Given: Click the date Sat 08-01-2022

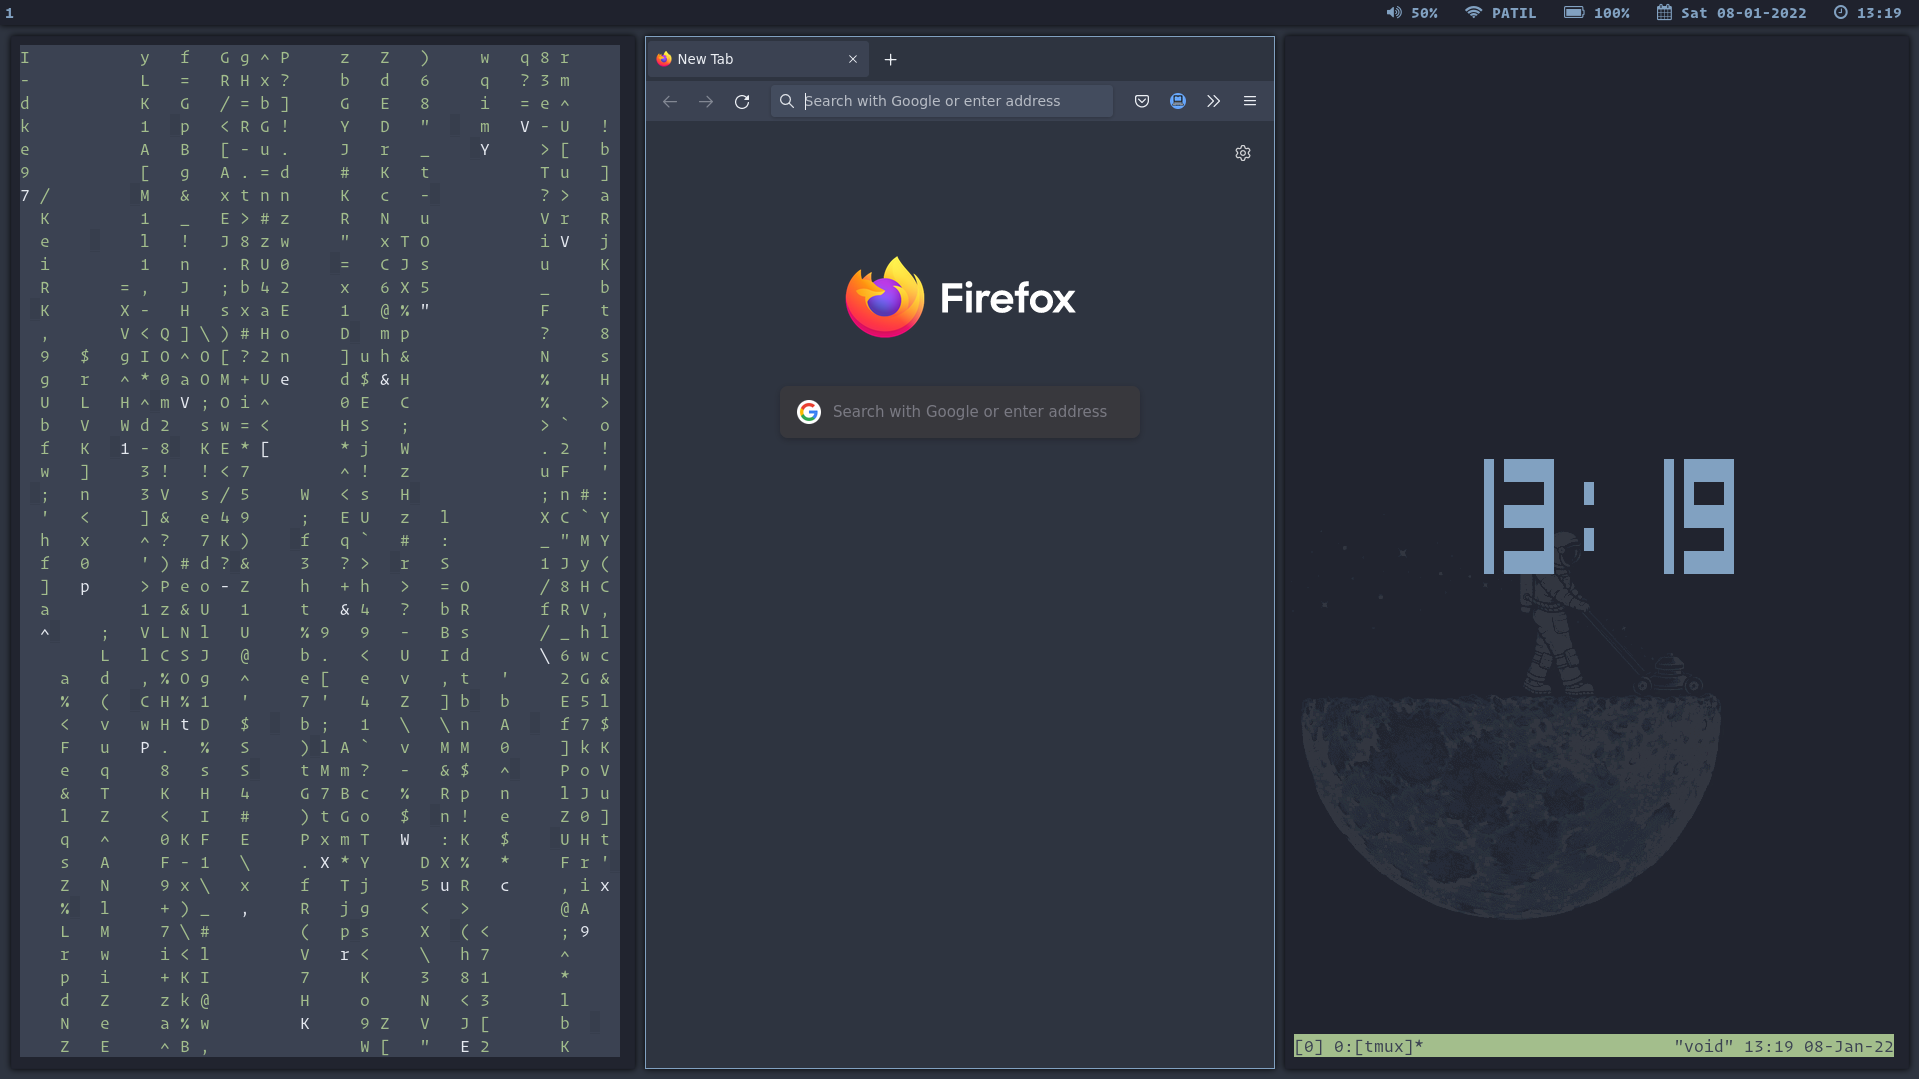Looking at the screenshot, I should [x=1744, y=13].
